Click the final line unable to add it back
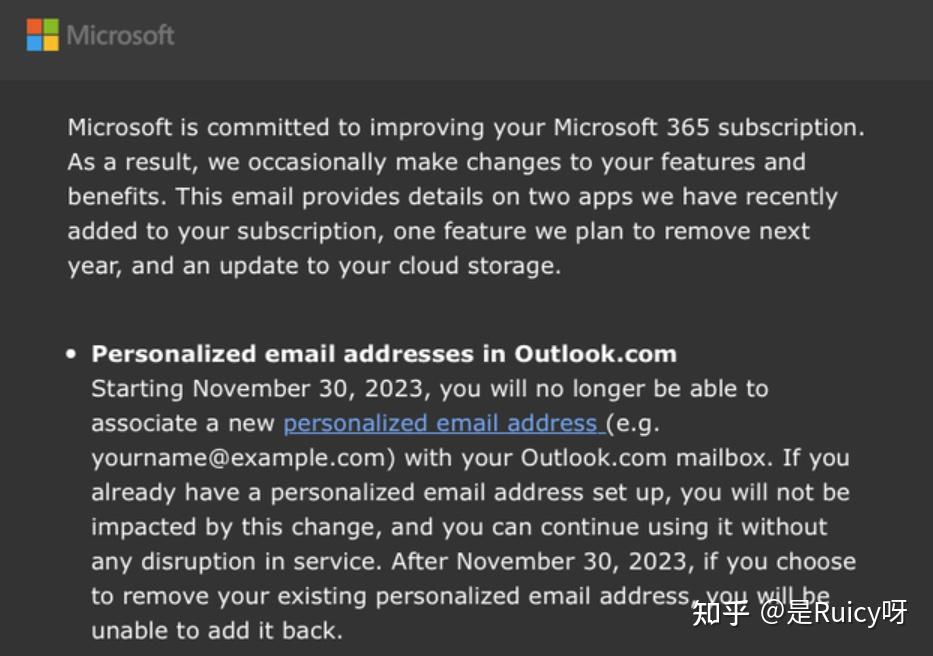 tap(217, 630)
